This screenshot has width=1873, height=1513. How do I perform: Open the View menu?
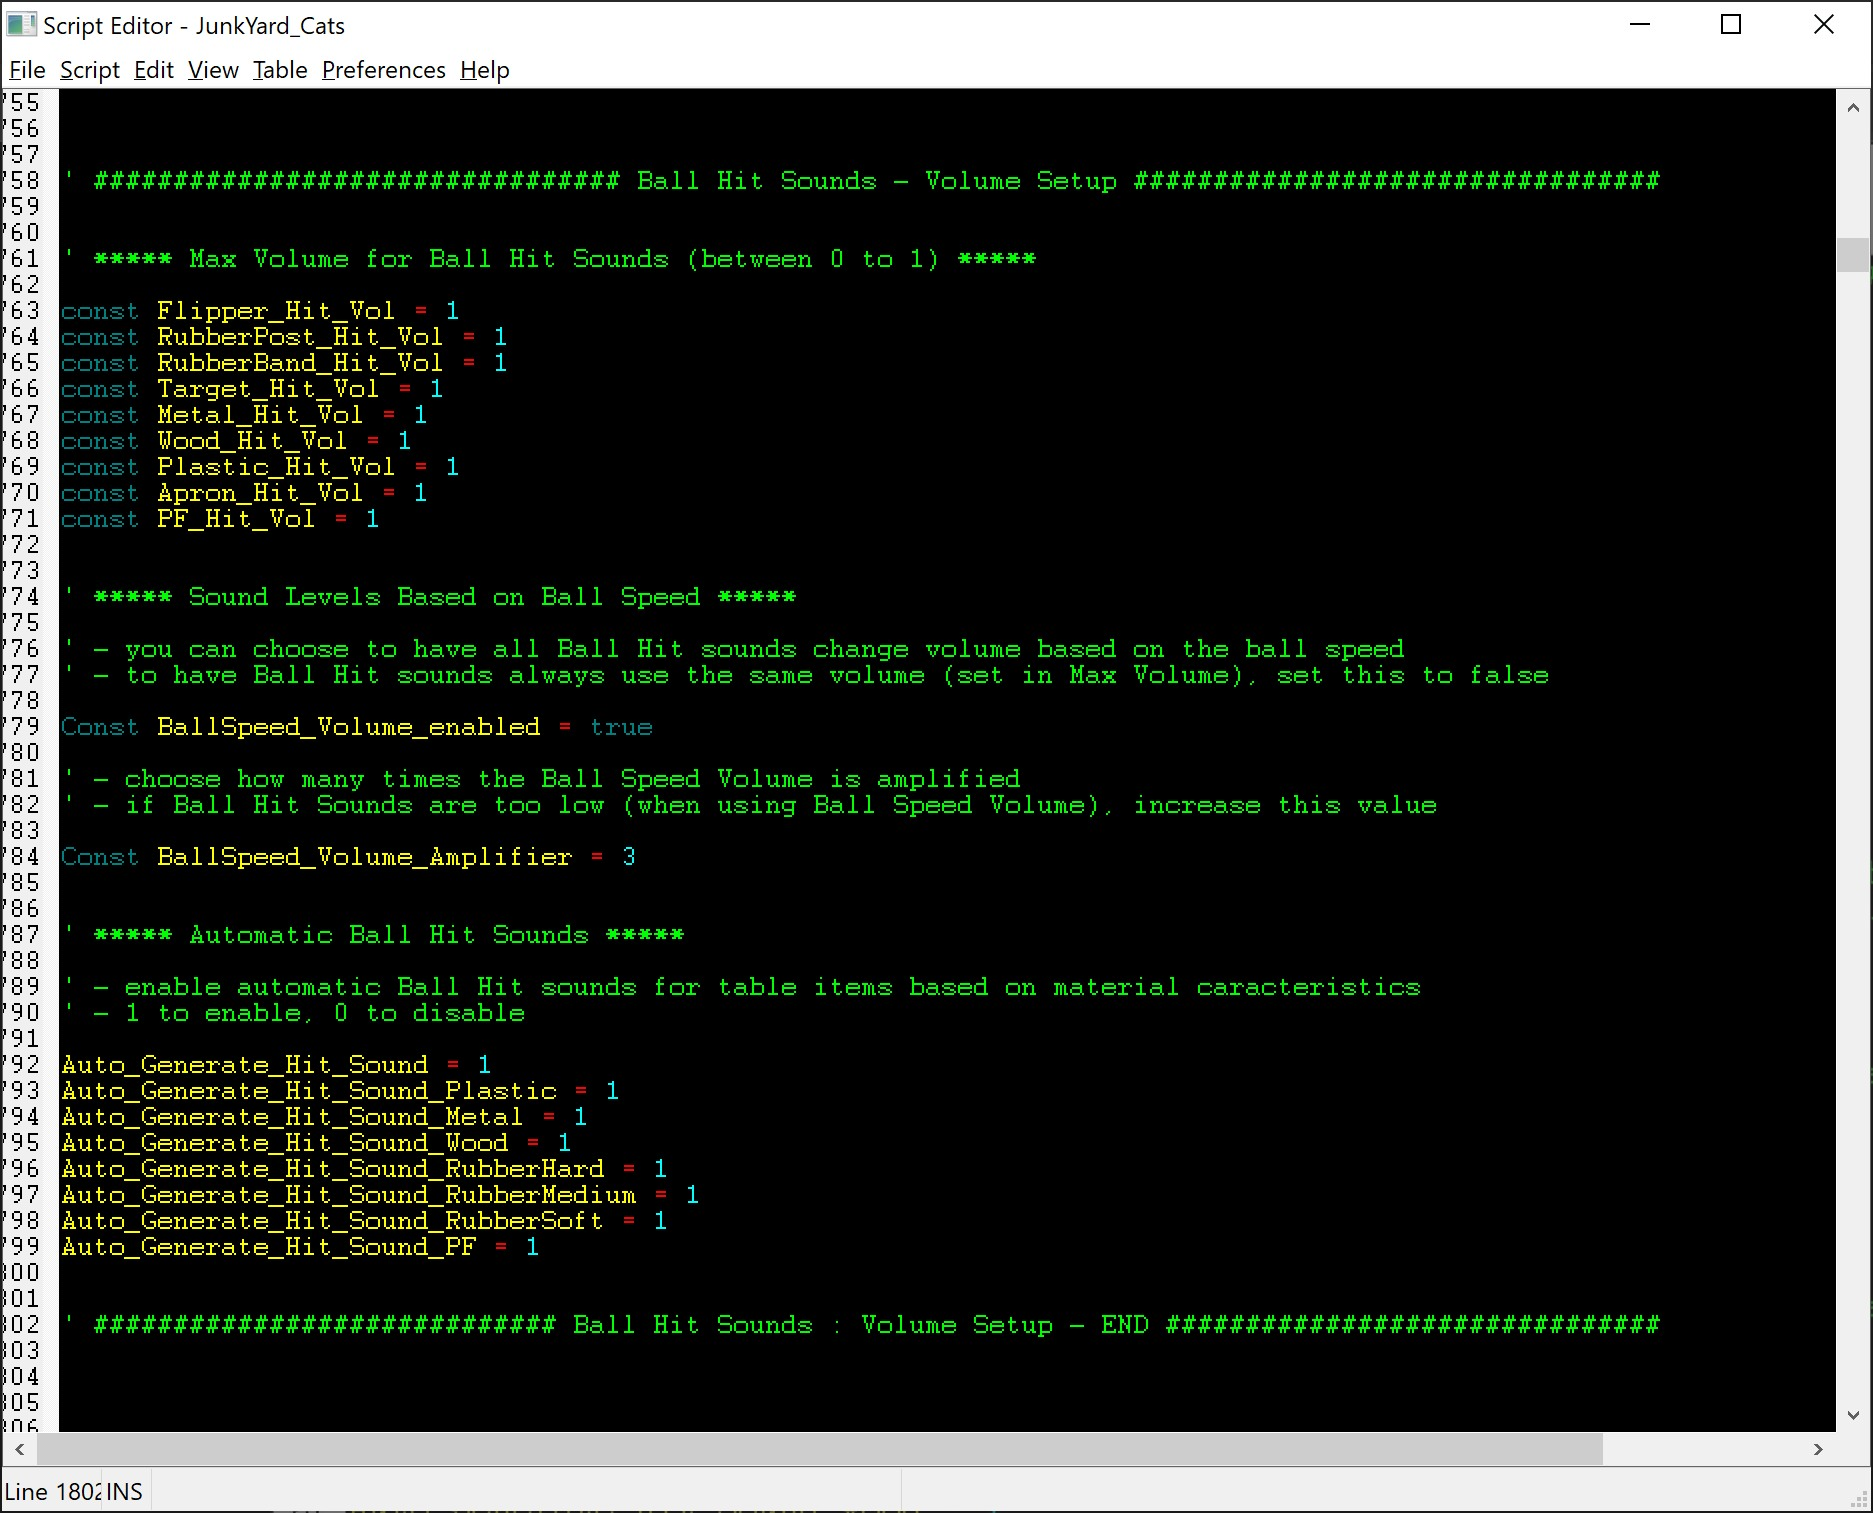pyautogui.click(x=213, y=70)
